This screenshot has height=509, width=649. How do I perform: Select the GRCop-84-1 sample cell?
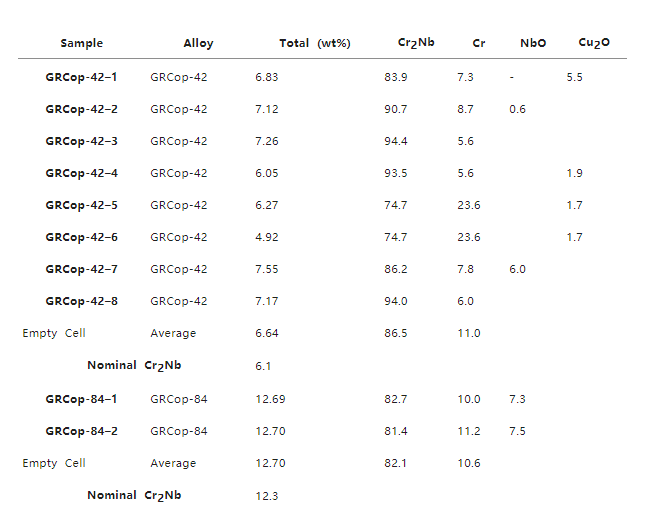point(81,399)
